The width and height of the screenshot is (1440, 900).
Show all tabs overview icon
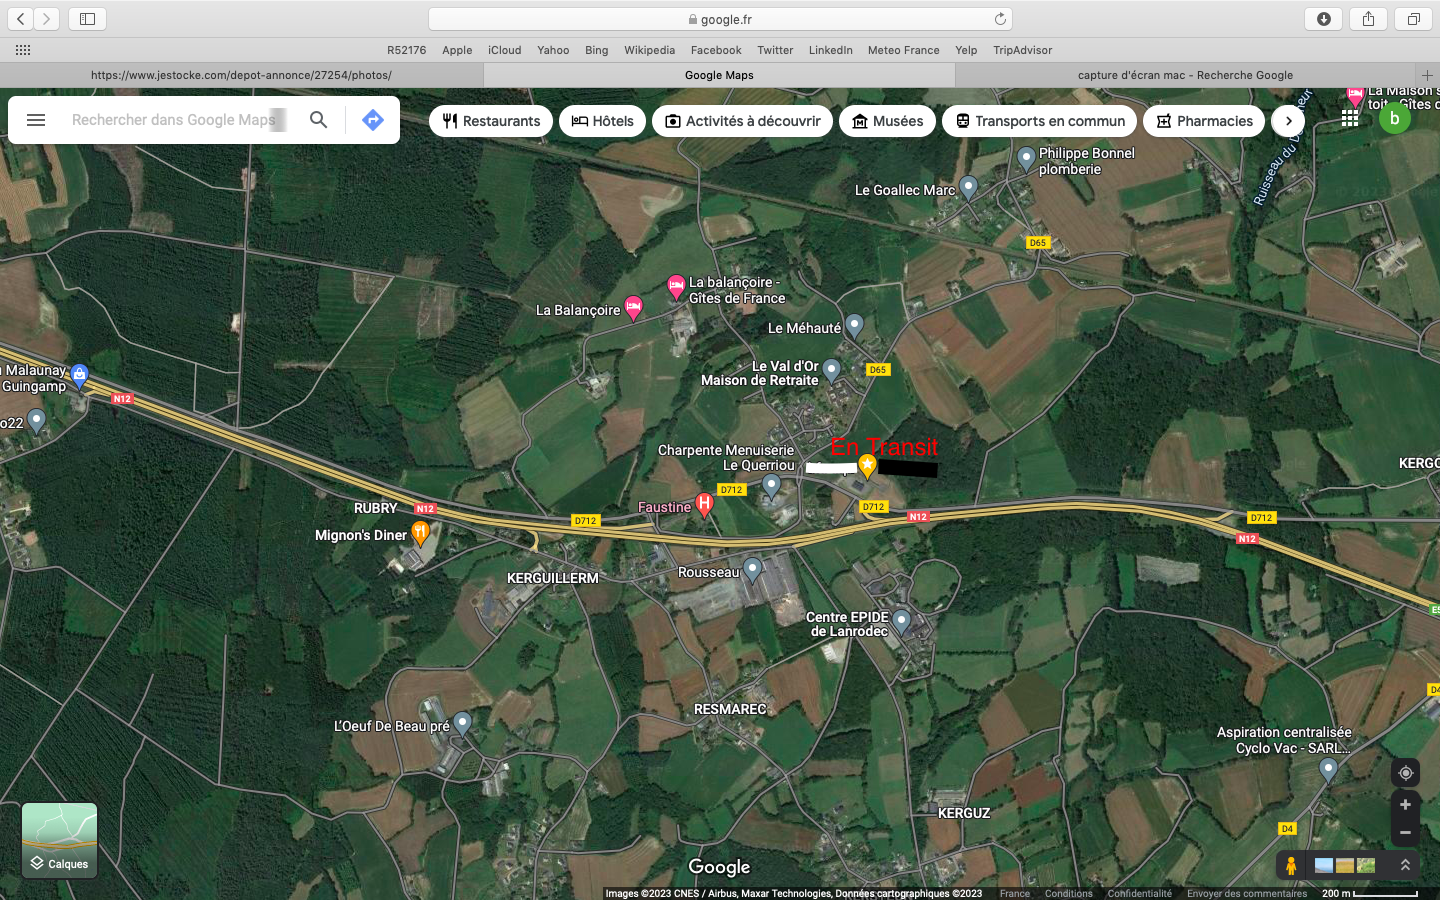pyautogui.click(x=1413, y=19)
